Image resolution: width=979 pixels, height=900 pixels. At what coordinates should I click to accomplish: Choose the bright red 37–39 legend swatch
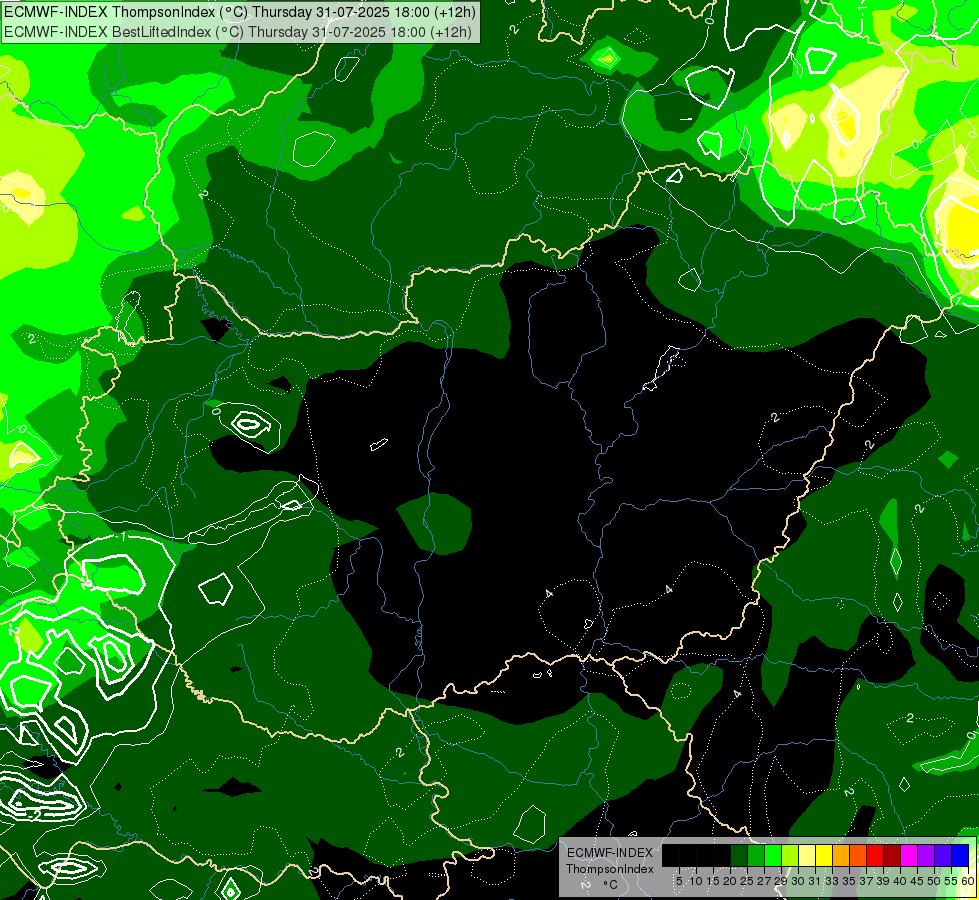[x=875, y=855]
